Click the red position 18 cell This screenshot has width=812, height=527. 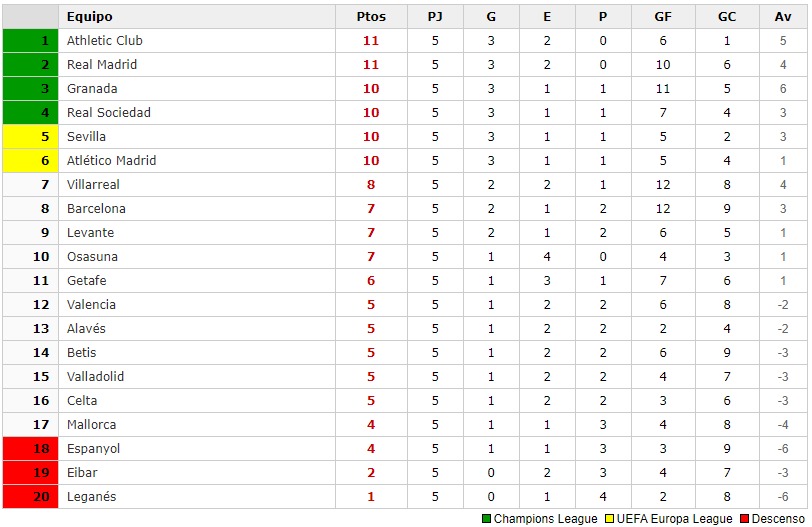pos(31,448)
